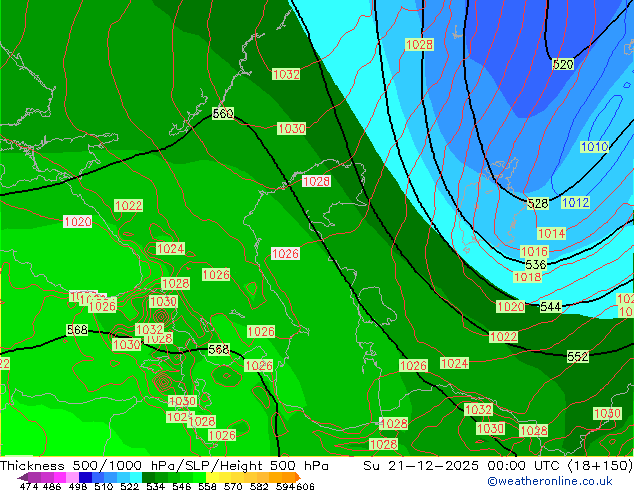Click the 560 height contour label

pos(223,113)
